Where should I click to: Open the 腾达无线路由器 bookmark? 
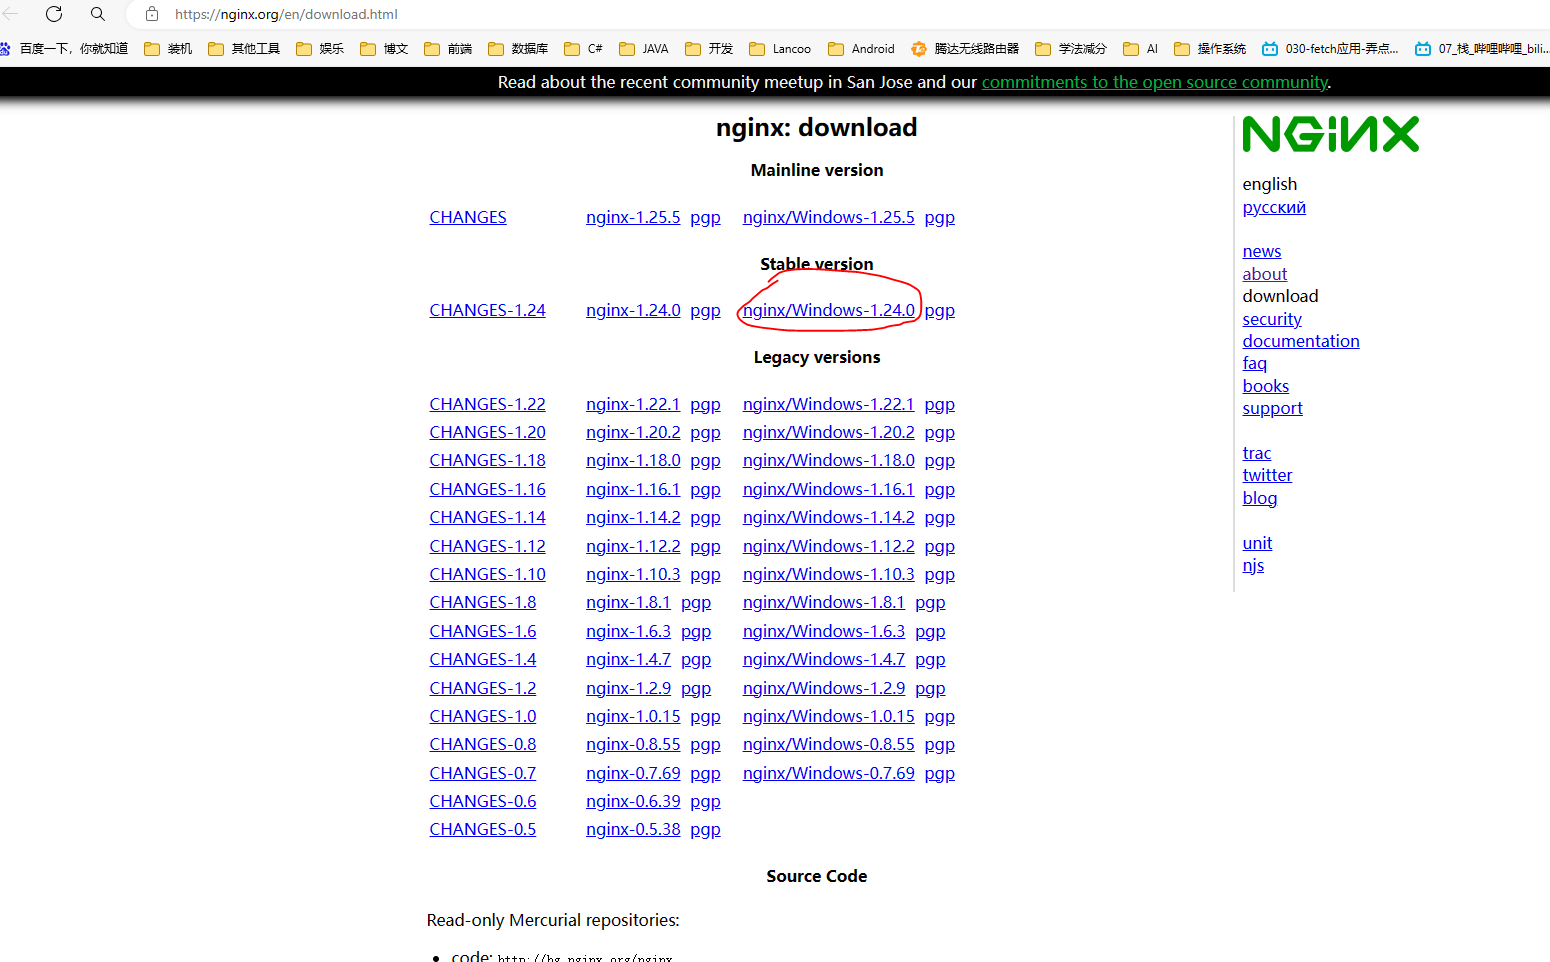(x=965, y=48)
